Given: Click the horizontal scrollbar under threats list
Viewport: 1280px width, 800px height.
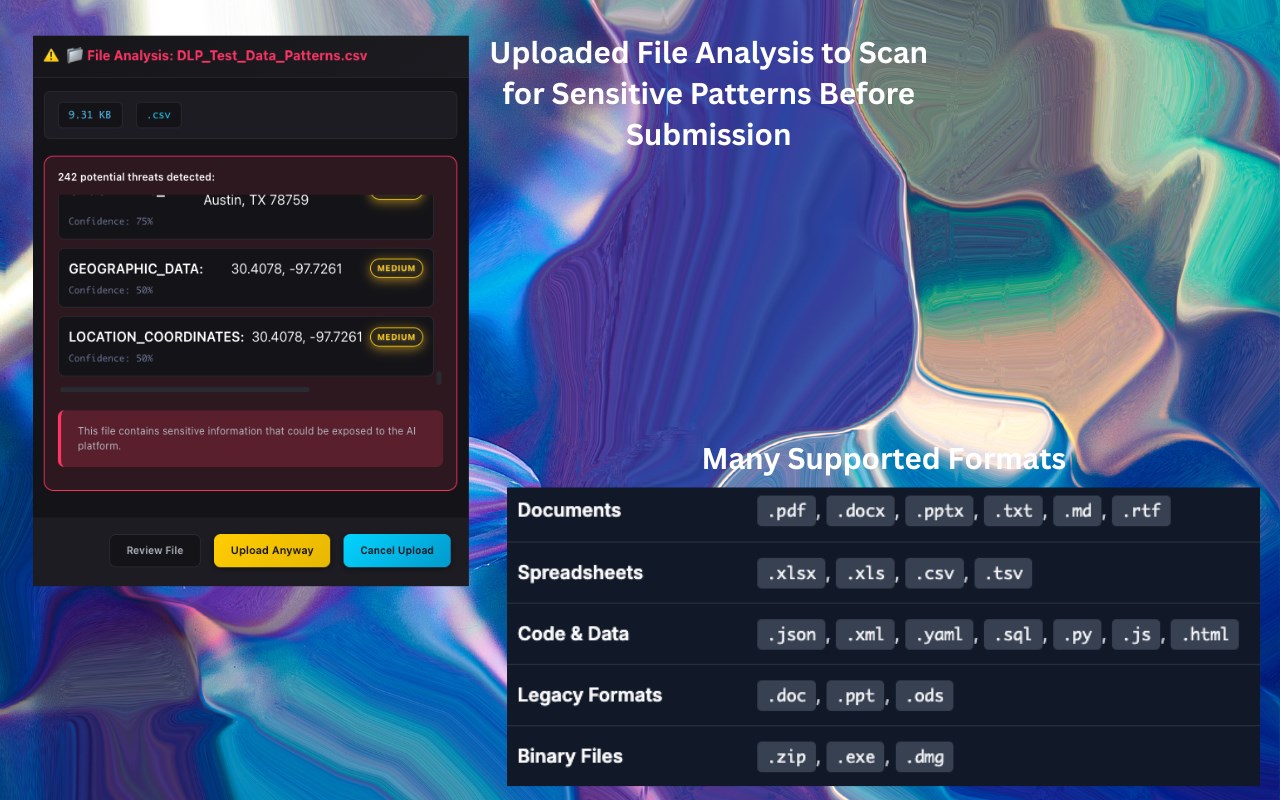Looking at the screenshot, I should [185, 390].
